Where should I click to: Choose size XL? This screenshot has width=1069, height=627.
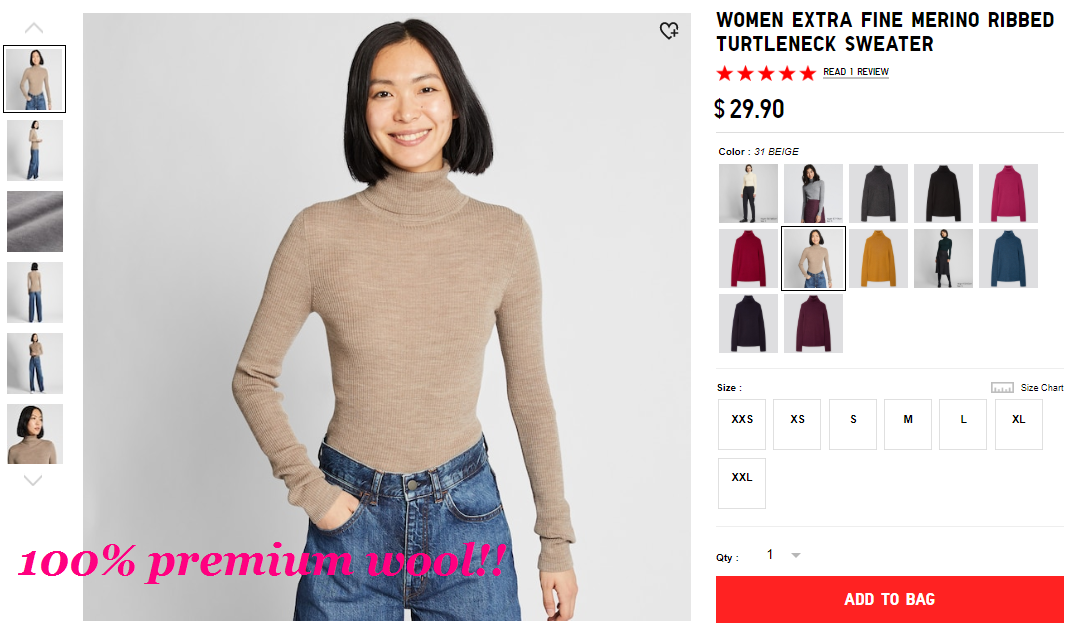point(1019,424)
